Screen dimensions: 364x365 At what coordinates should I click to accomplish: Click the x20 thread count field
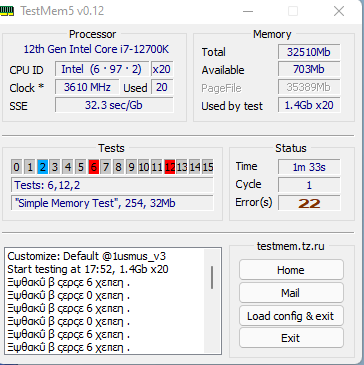pos(162,69)
